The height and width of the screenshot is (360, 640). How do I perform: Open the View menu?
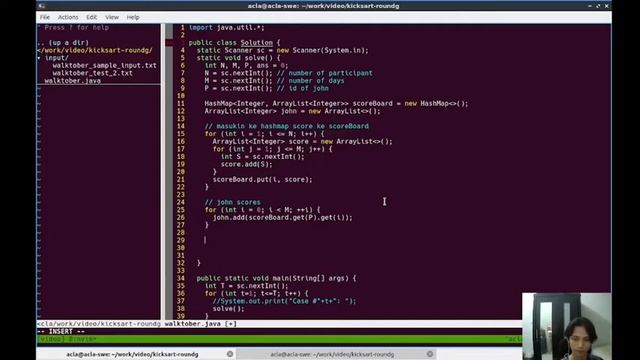112,17
